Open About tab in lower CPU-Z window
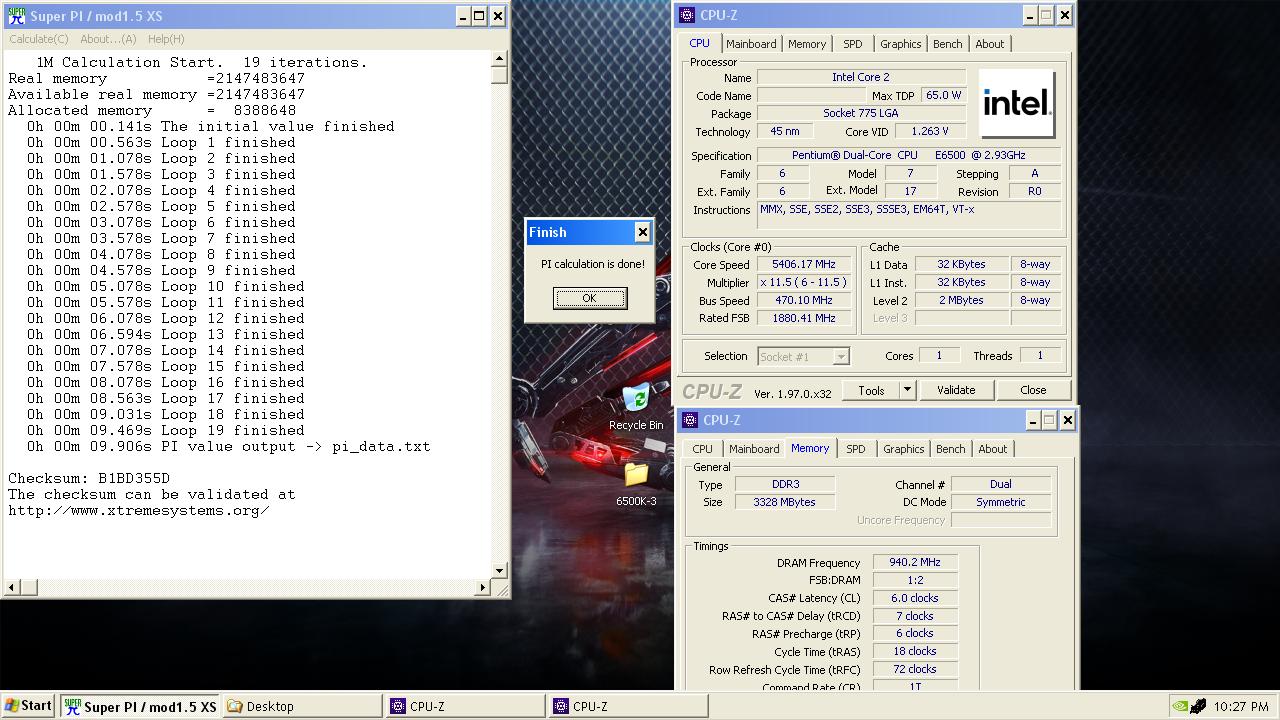 point(992,449)
